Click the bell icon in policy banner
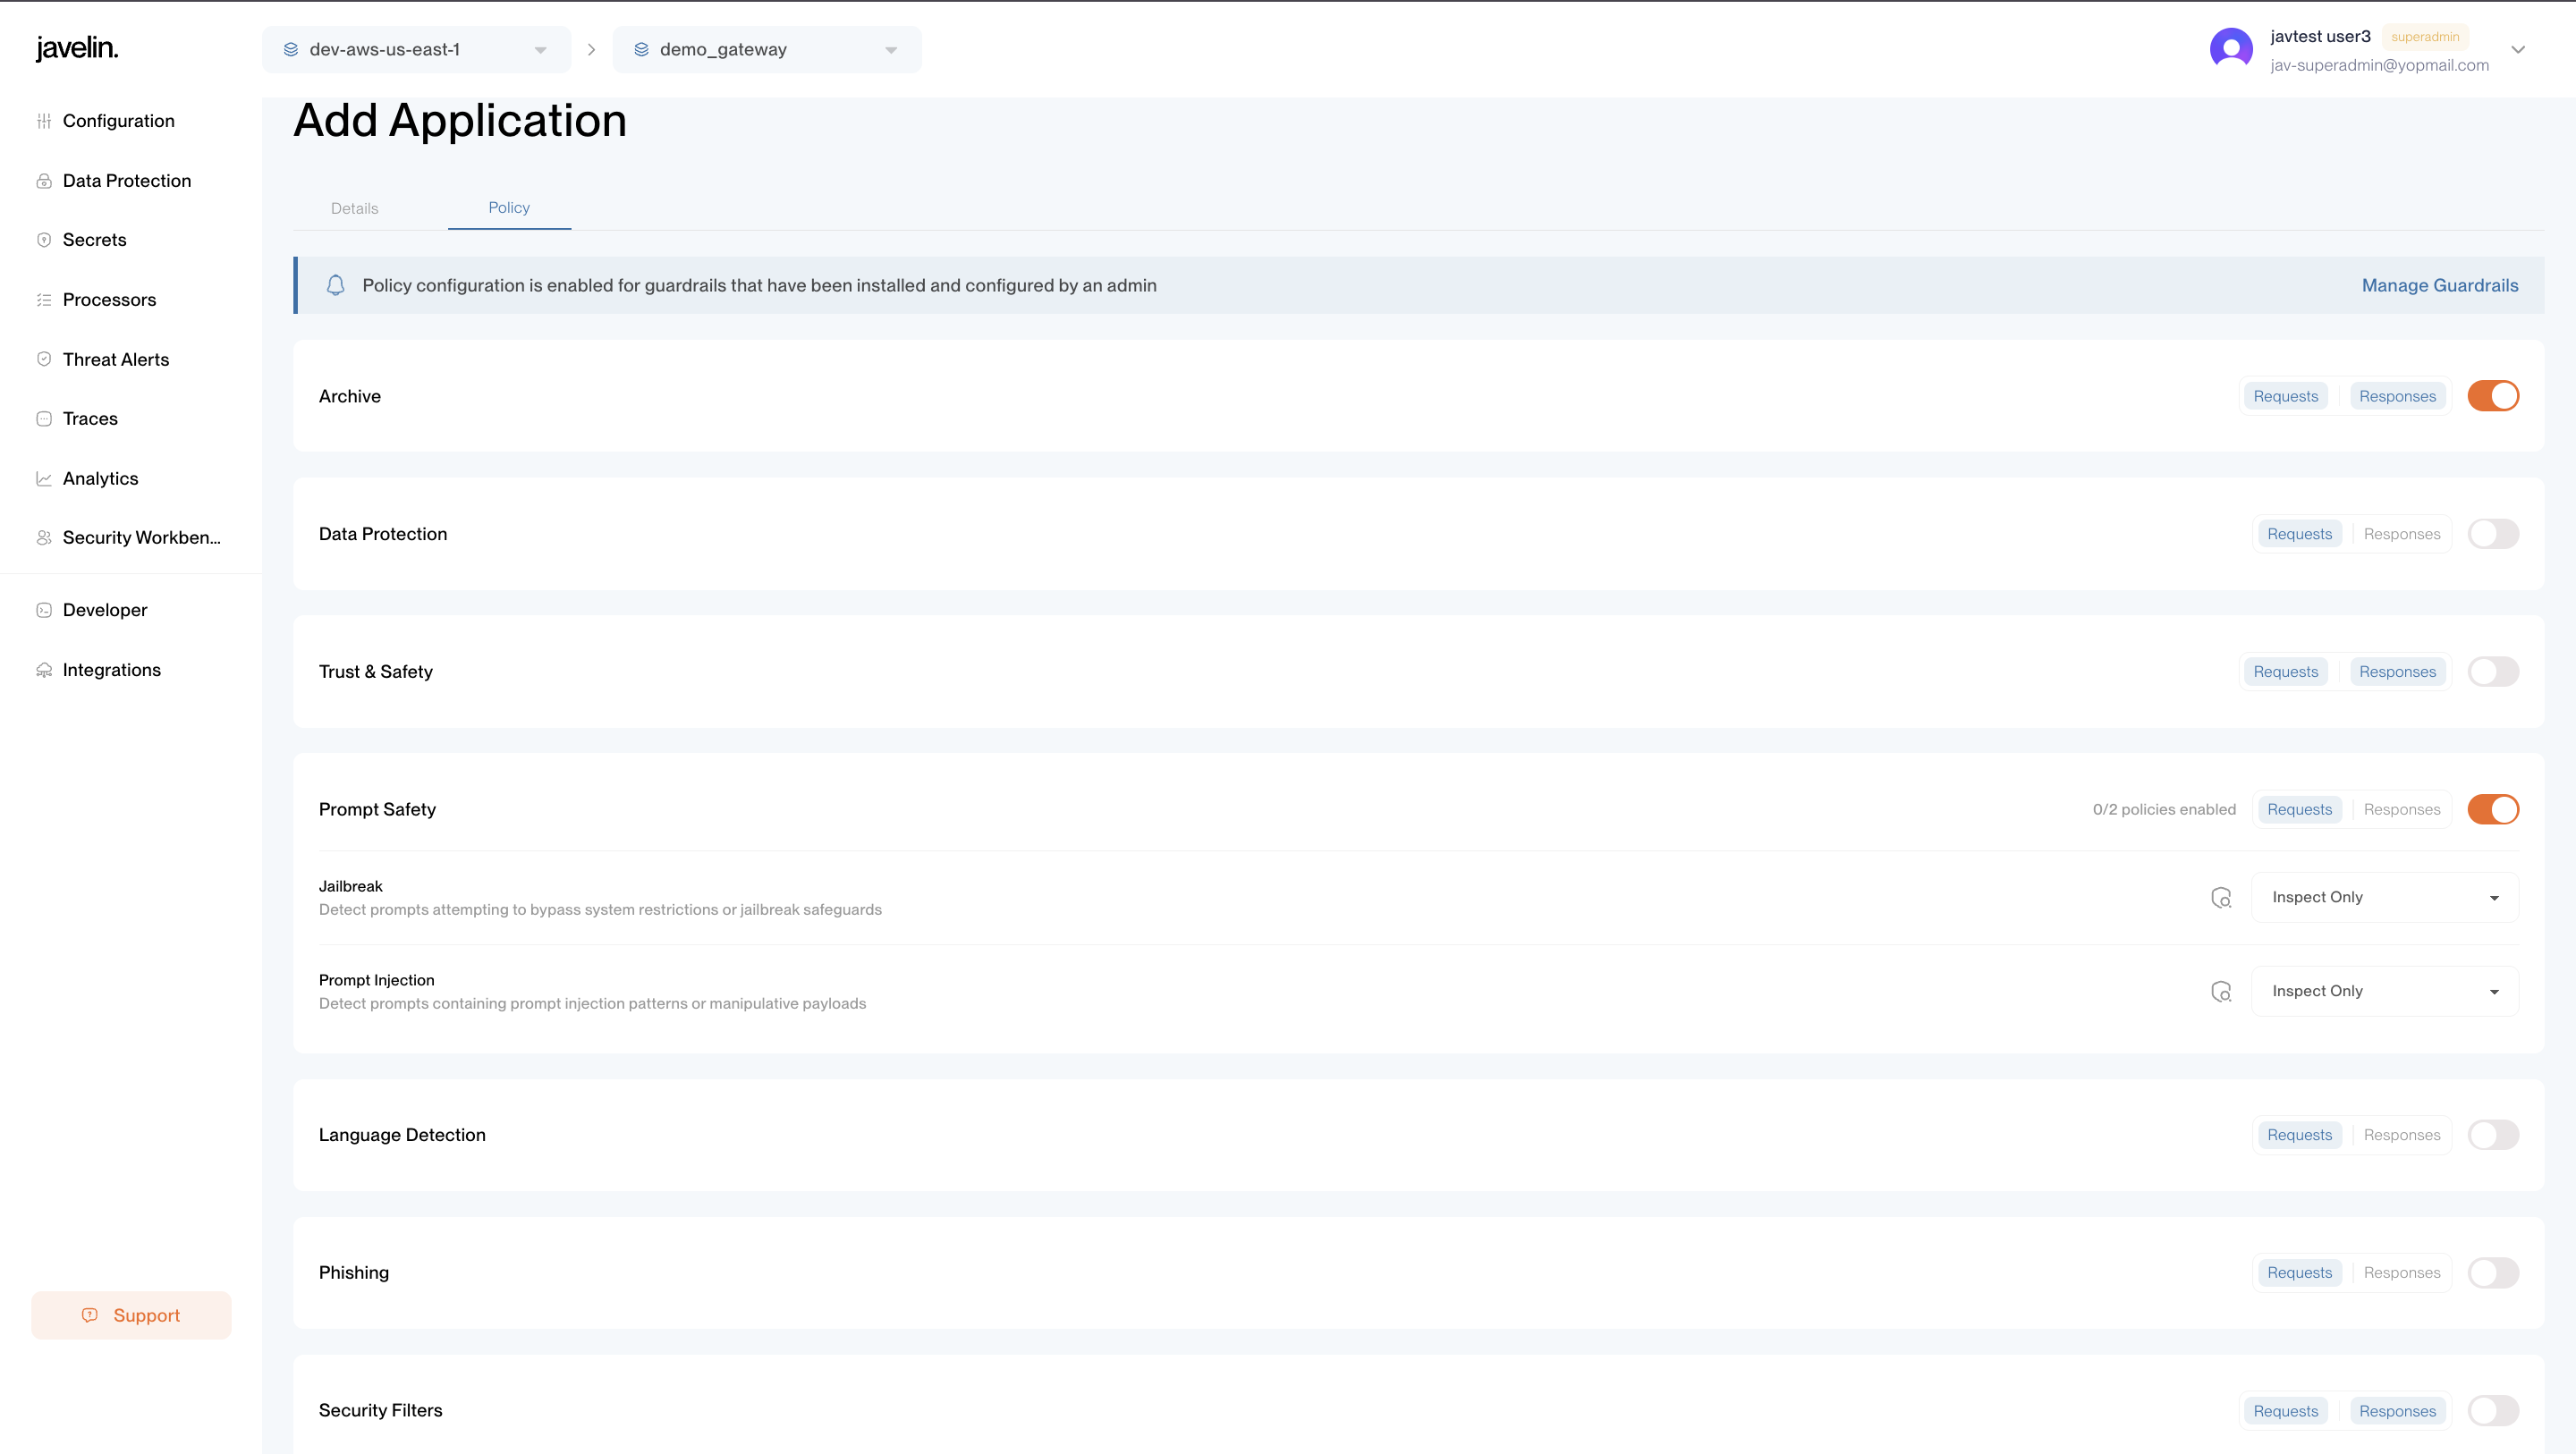Image resolution: width=2576 pixels, height=1454 pixels. pos(336,285)
